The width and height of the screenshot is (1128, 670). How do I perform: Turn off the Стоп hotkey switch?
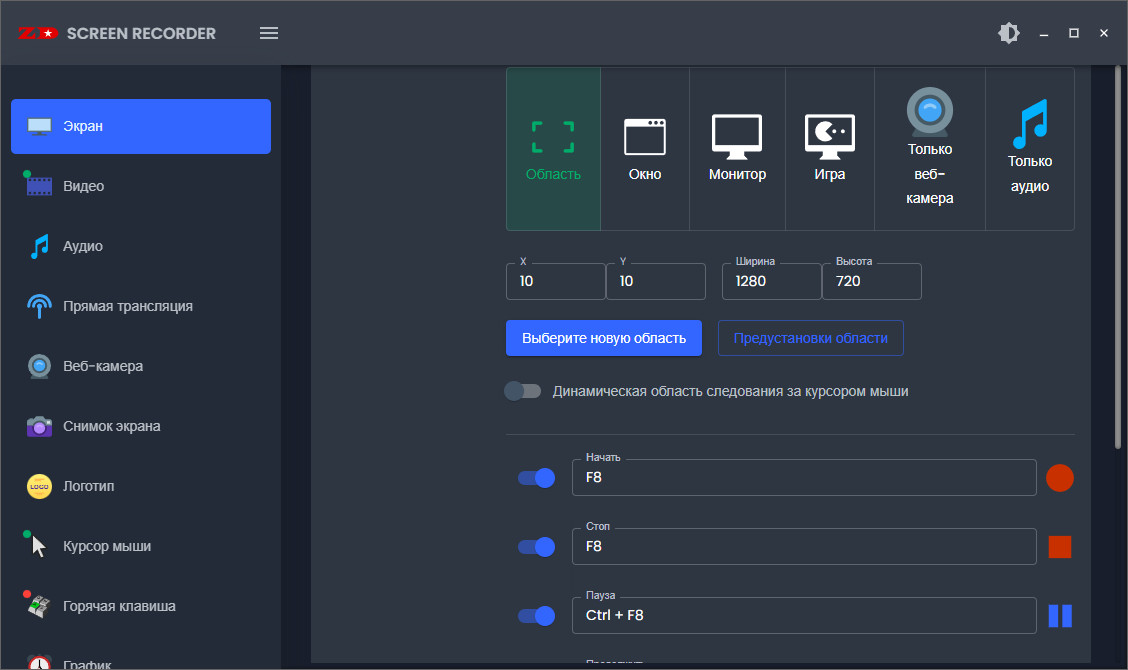(x=536, y=547)
